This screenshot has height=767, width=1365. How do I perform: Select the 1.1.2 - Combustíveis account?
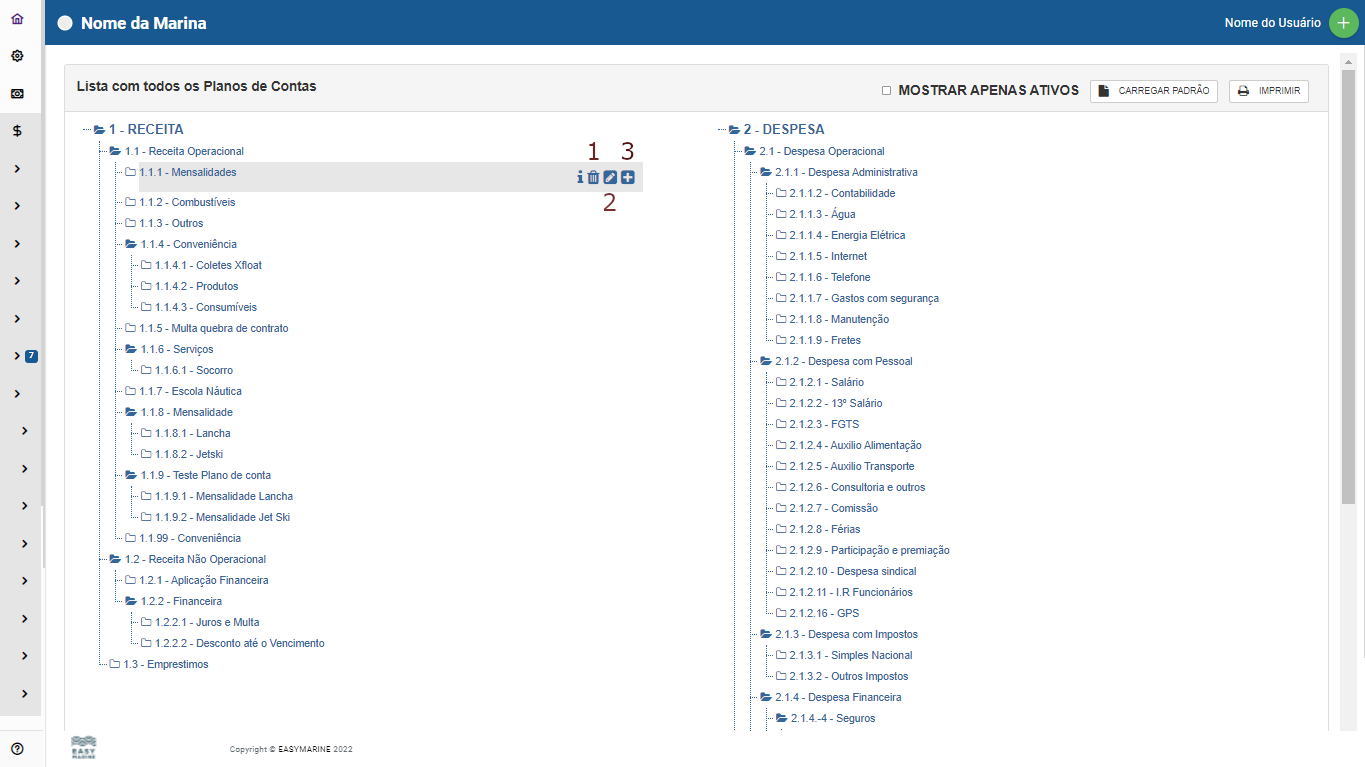(187, 202)
